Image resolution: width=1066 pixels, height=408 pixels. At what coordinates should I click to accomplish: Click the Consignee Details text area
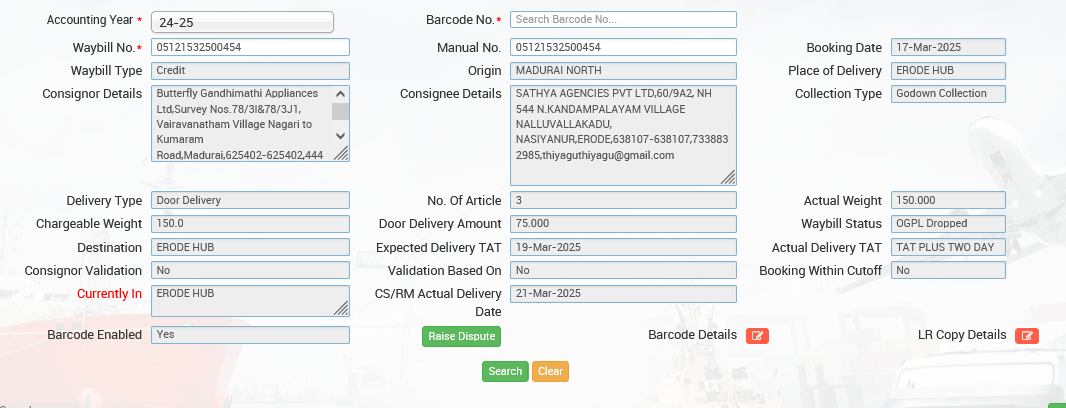[615, 134]
